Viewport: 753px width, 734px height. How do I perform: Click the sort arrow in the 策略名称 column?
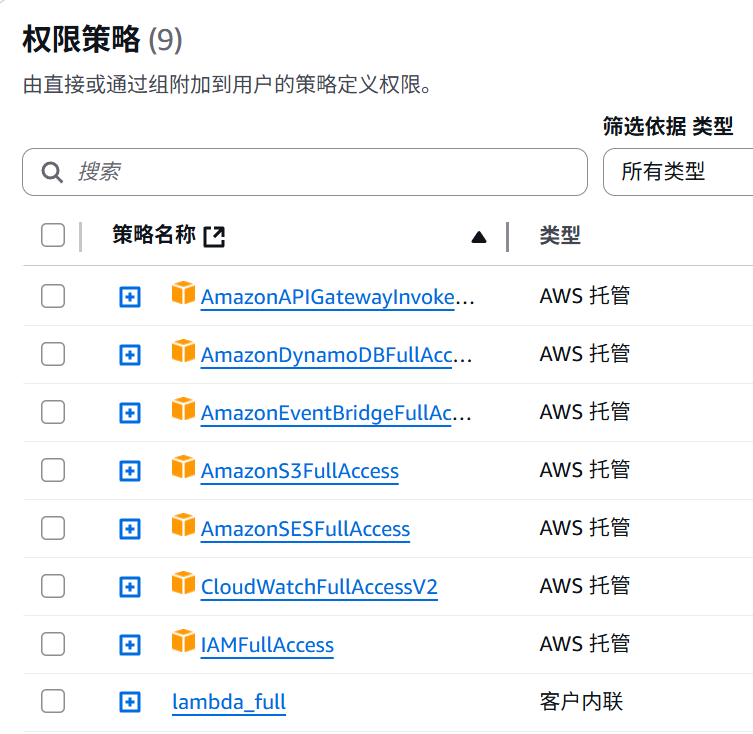(479, 237)
